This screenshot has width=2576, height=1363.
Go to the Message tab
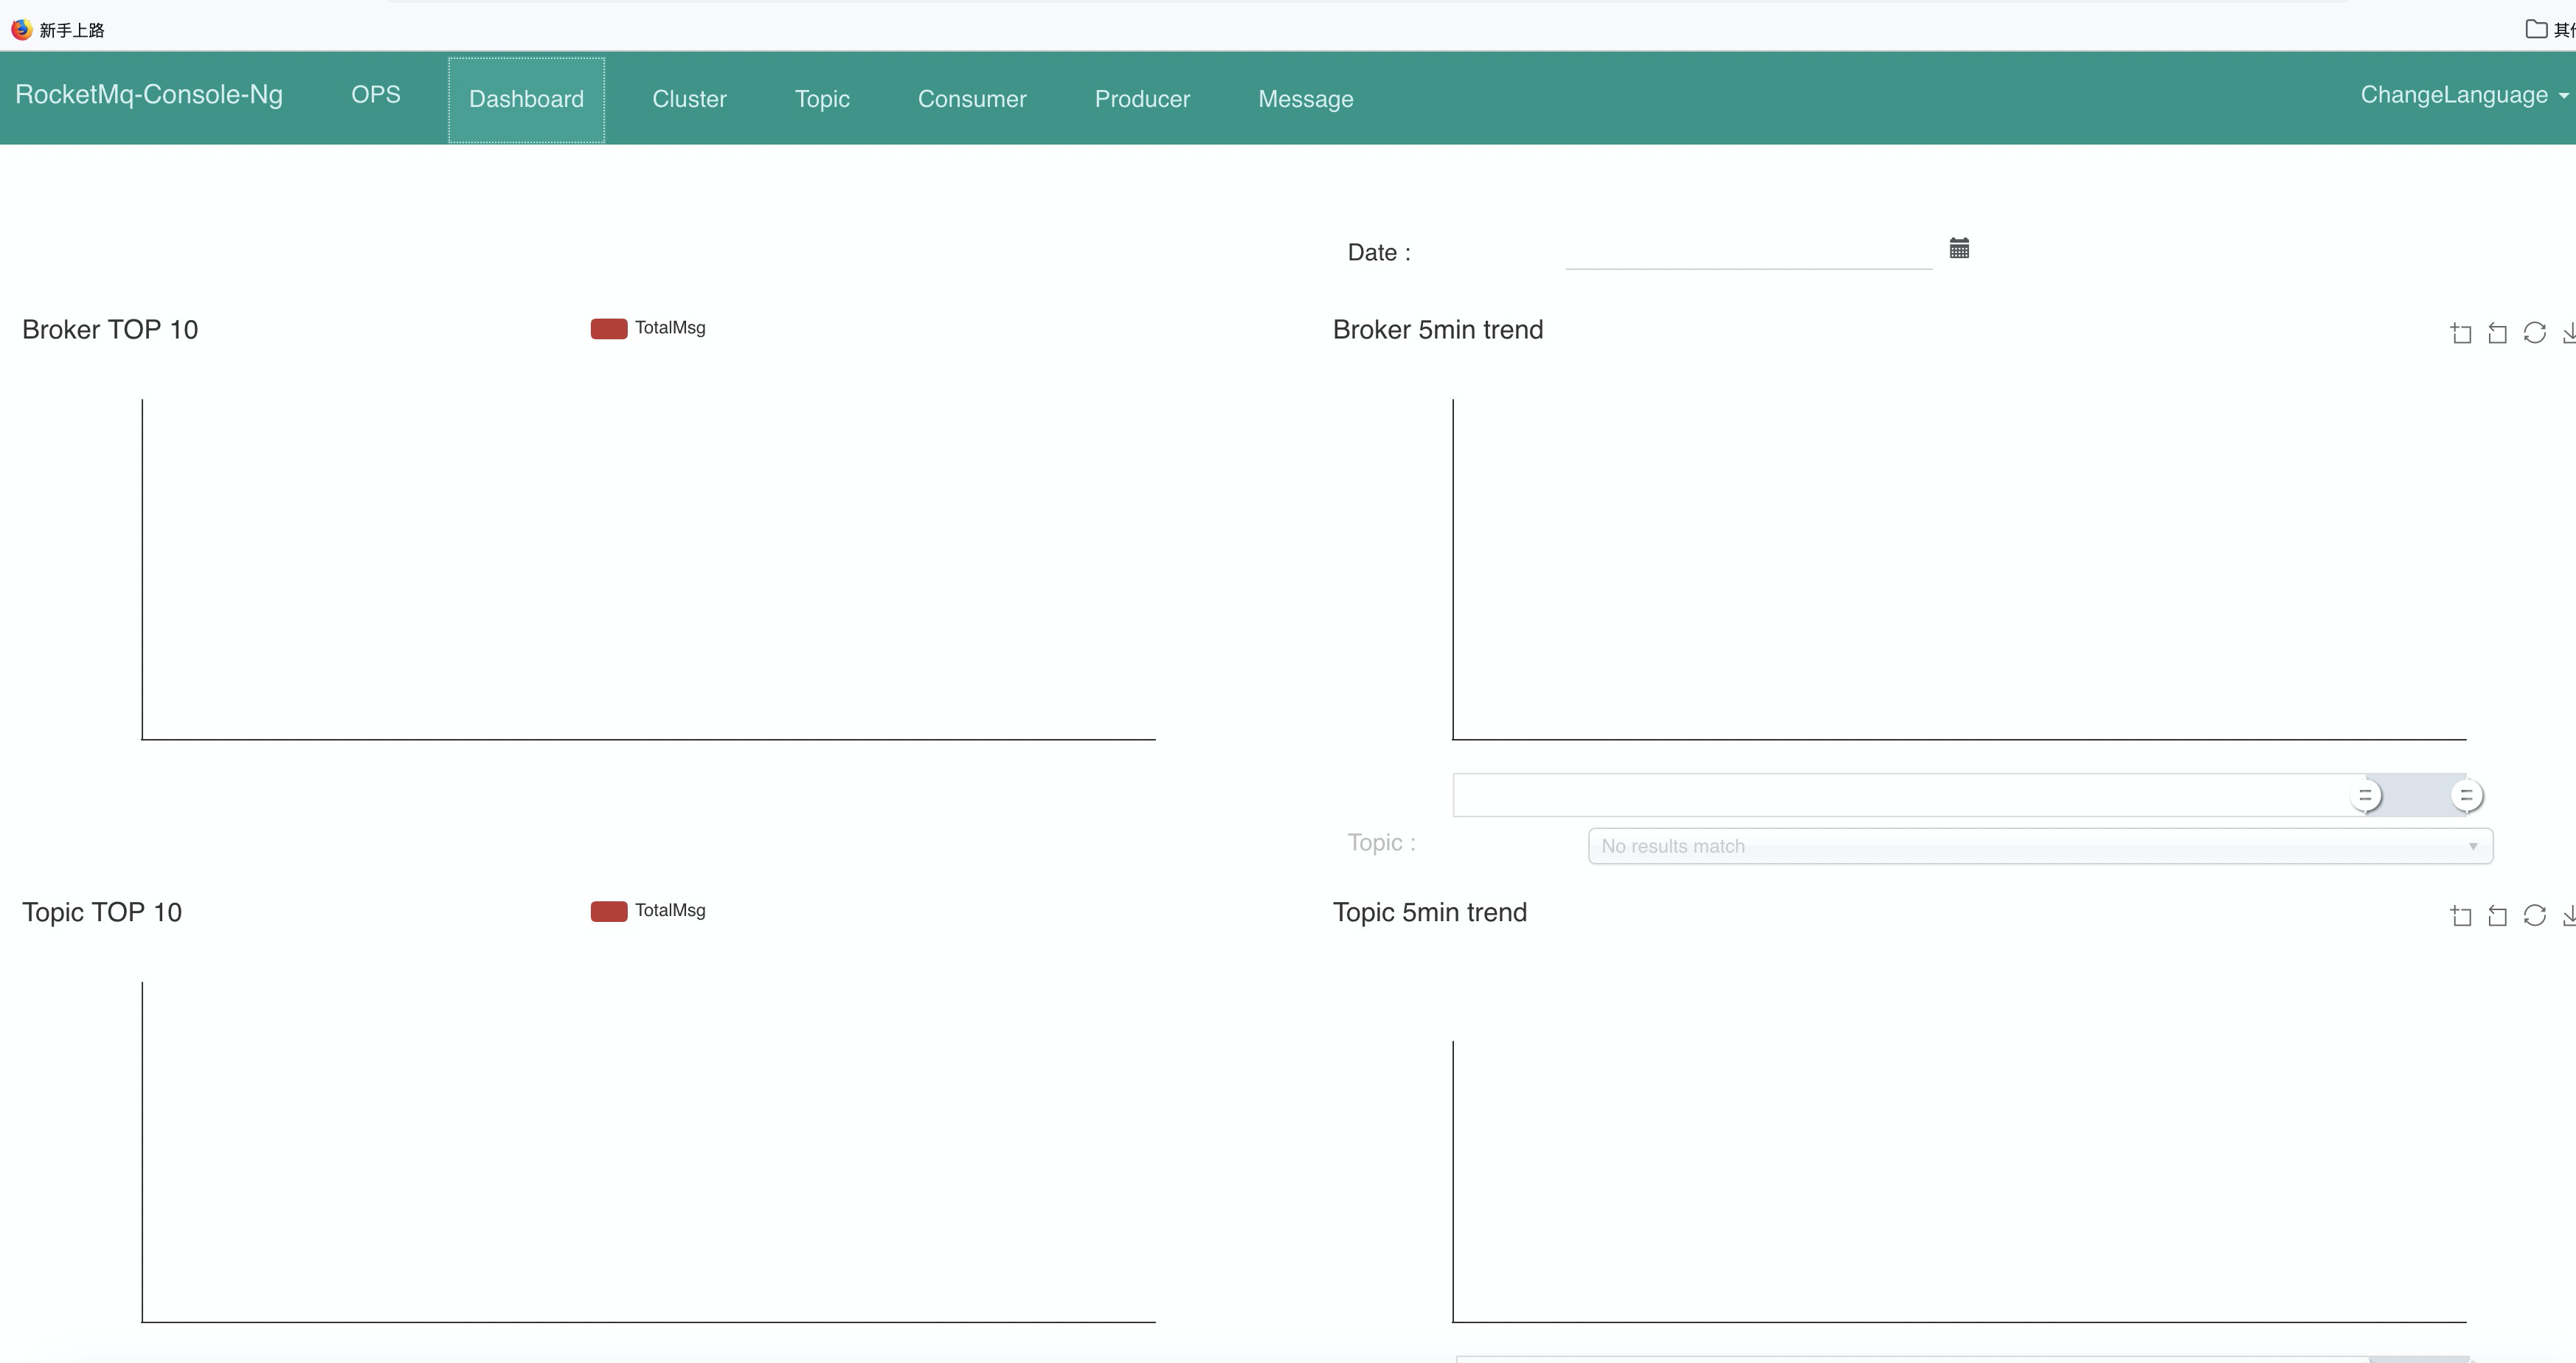click(x=1305, y=99)
